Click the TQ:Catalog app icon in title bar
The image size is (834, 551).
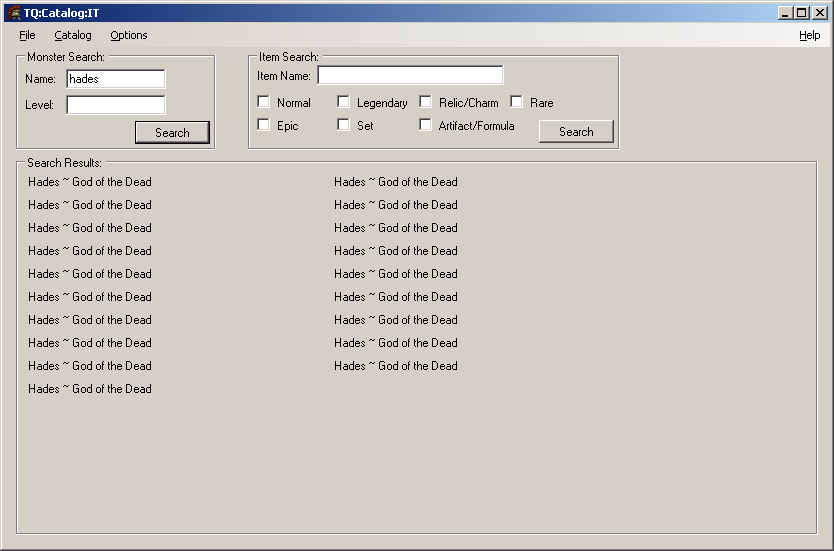(x=14, y=12)
